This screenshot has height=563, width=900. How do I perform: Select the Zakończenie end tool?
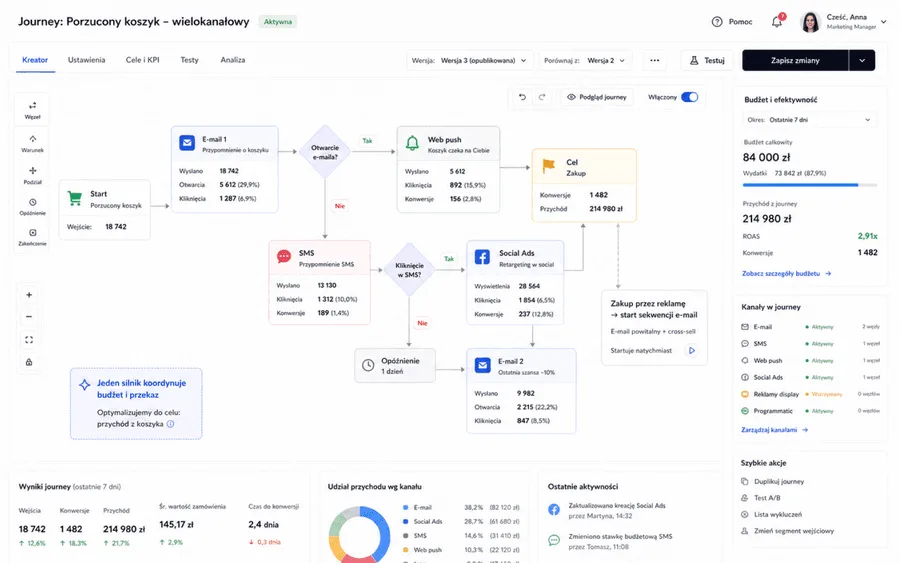pyautogui.click(x=32, y=237)
